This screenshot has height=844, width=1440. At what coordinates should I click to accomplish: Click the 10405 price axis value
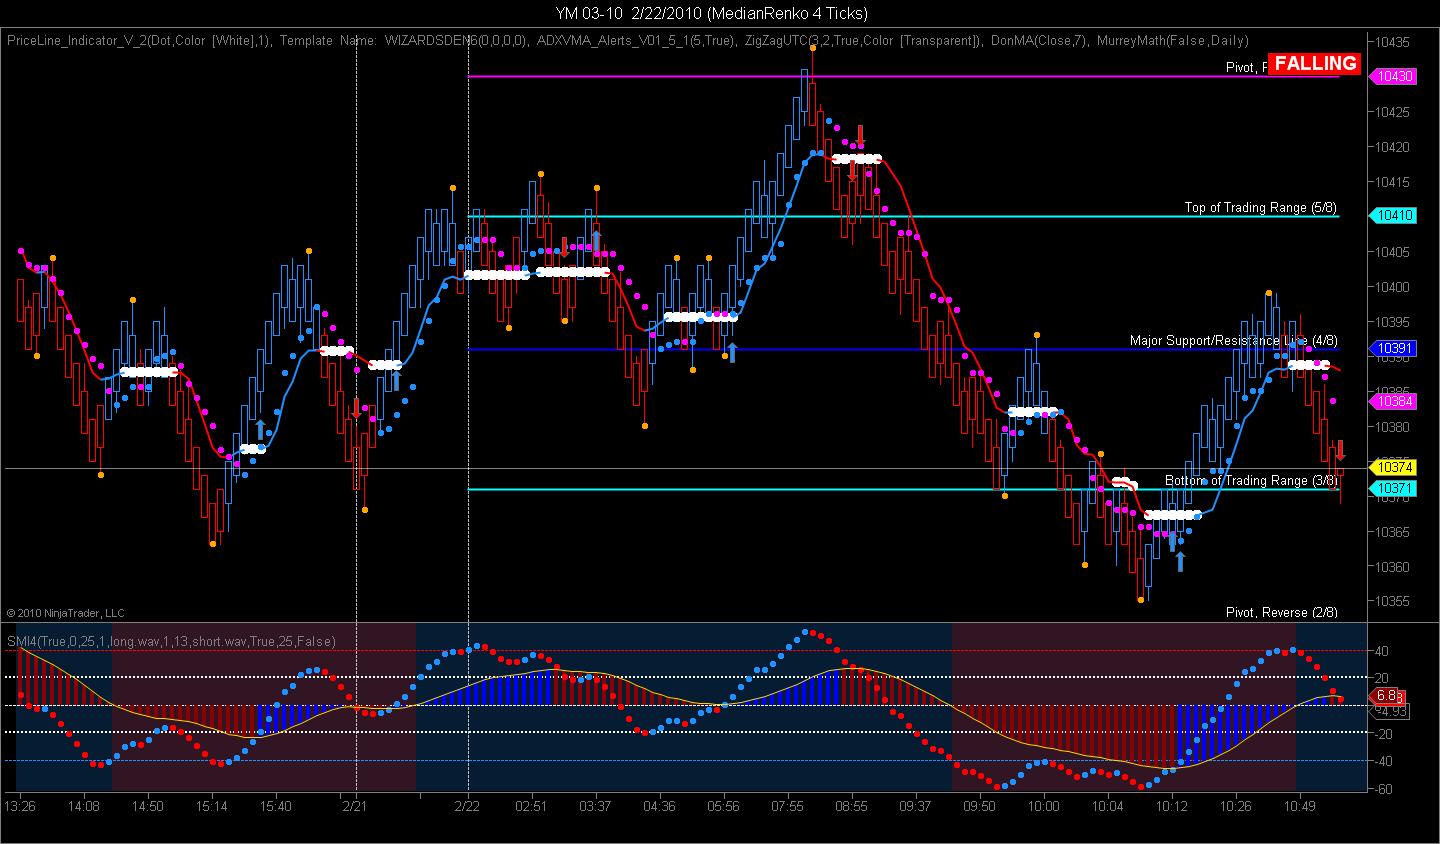click(1392, 252)
